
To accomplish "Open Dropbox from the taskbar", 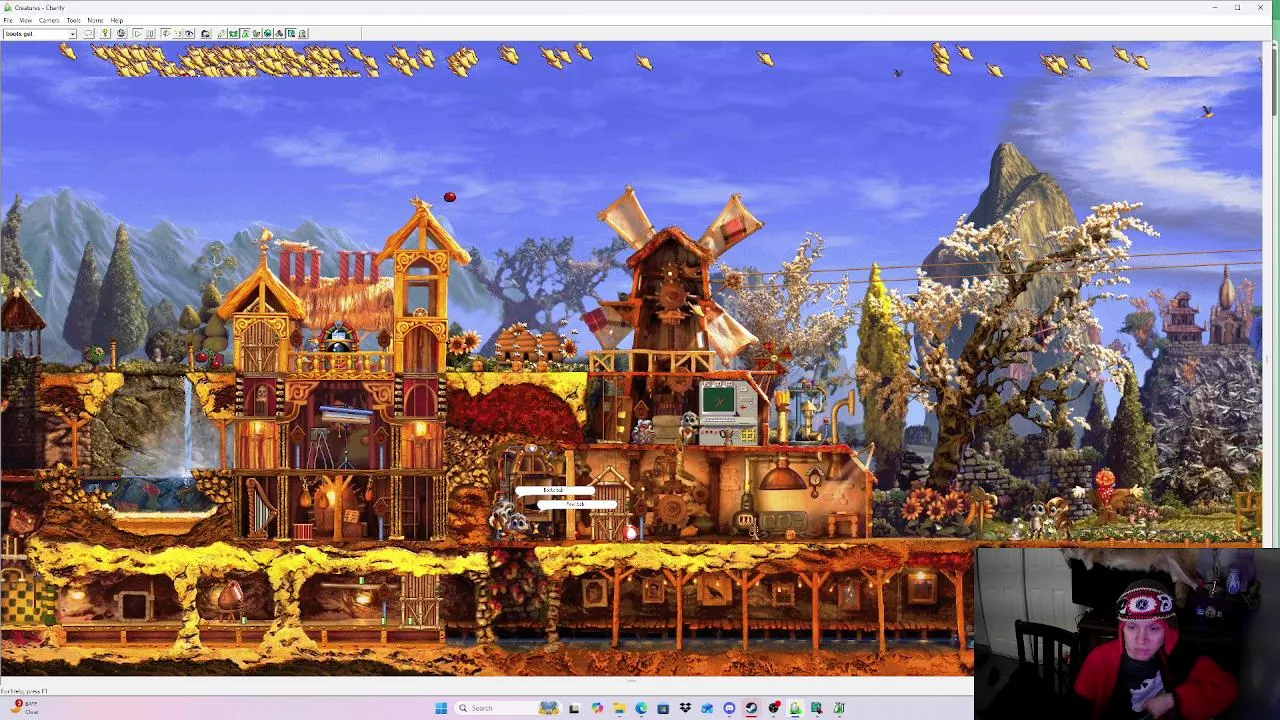I will pos(685,708).
